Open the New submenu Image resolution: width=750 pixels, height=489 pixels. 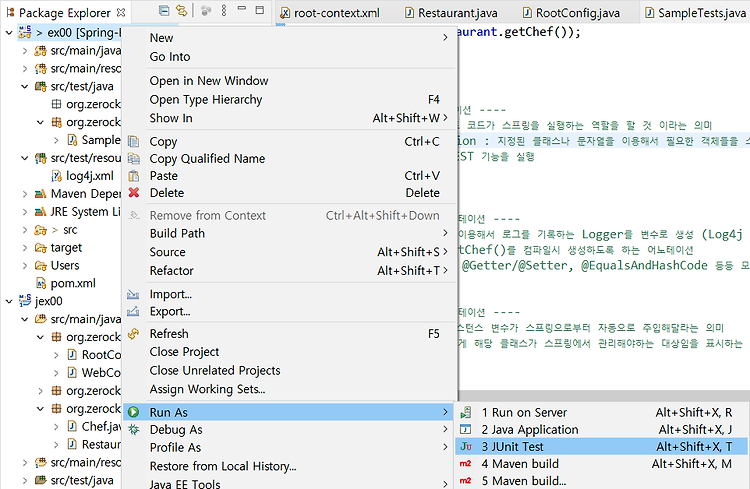tap(290, 38)
